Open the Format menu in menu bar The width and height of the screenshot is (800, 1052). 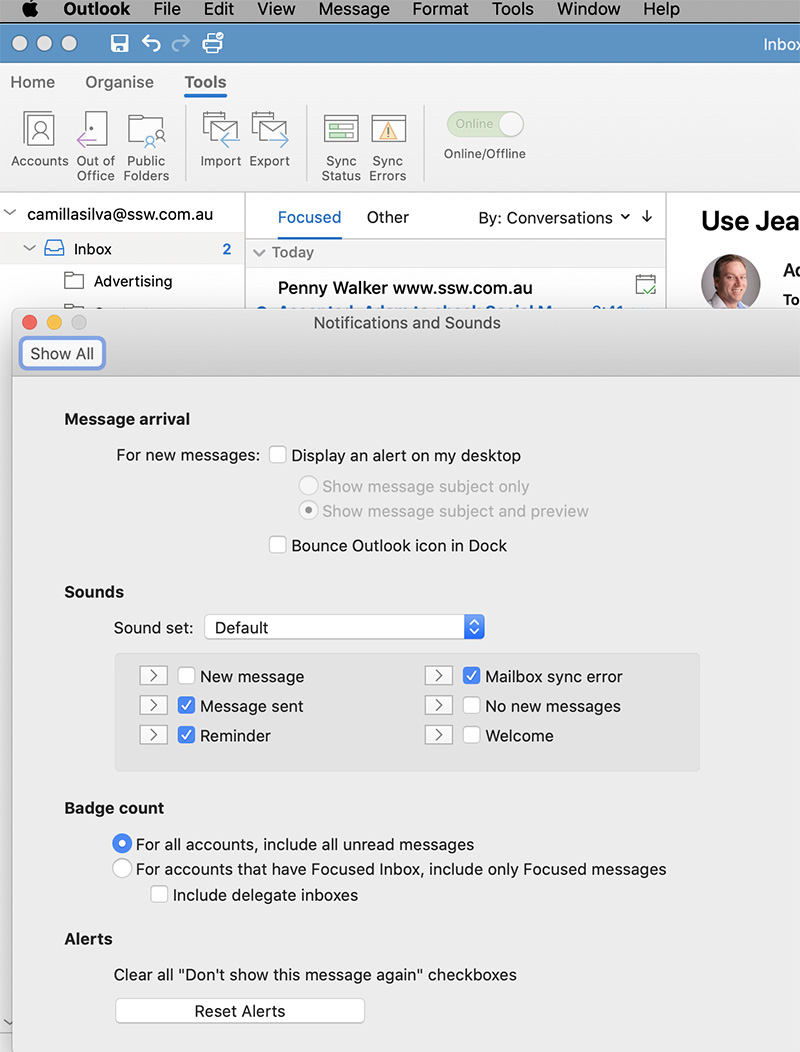pyautogui.click(x=440, y=9)
